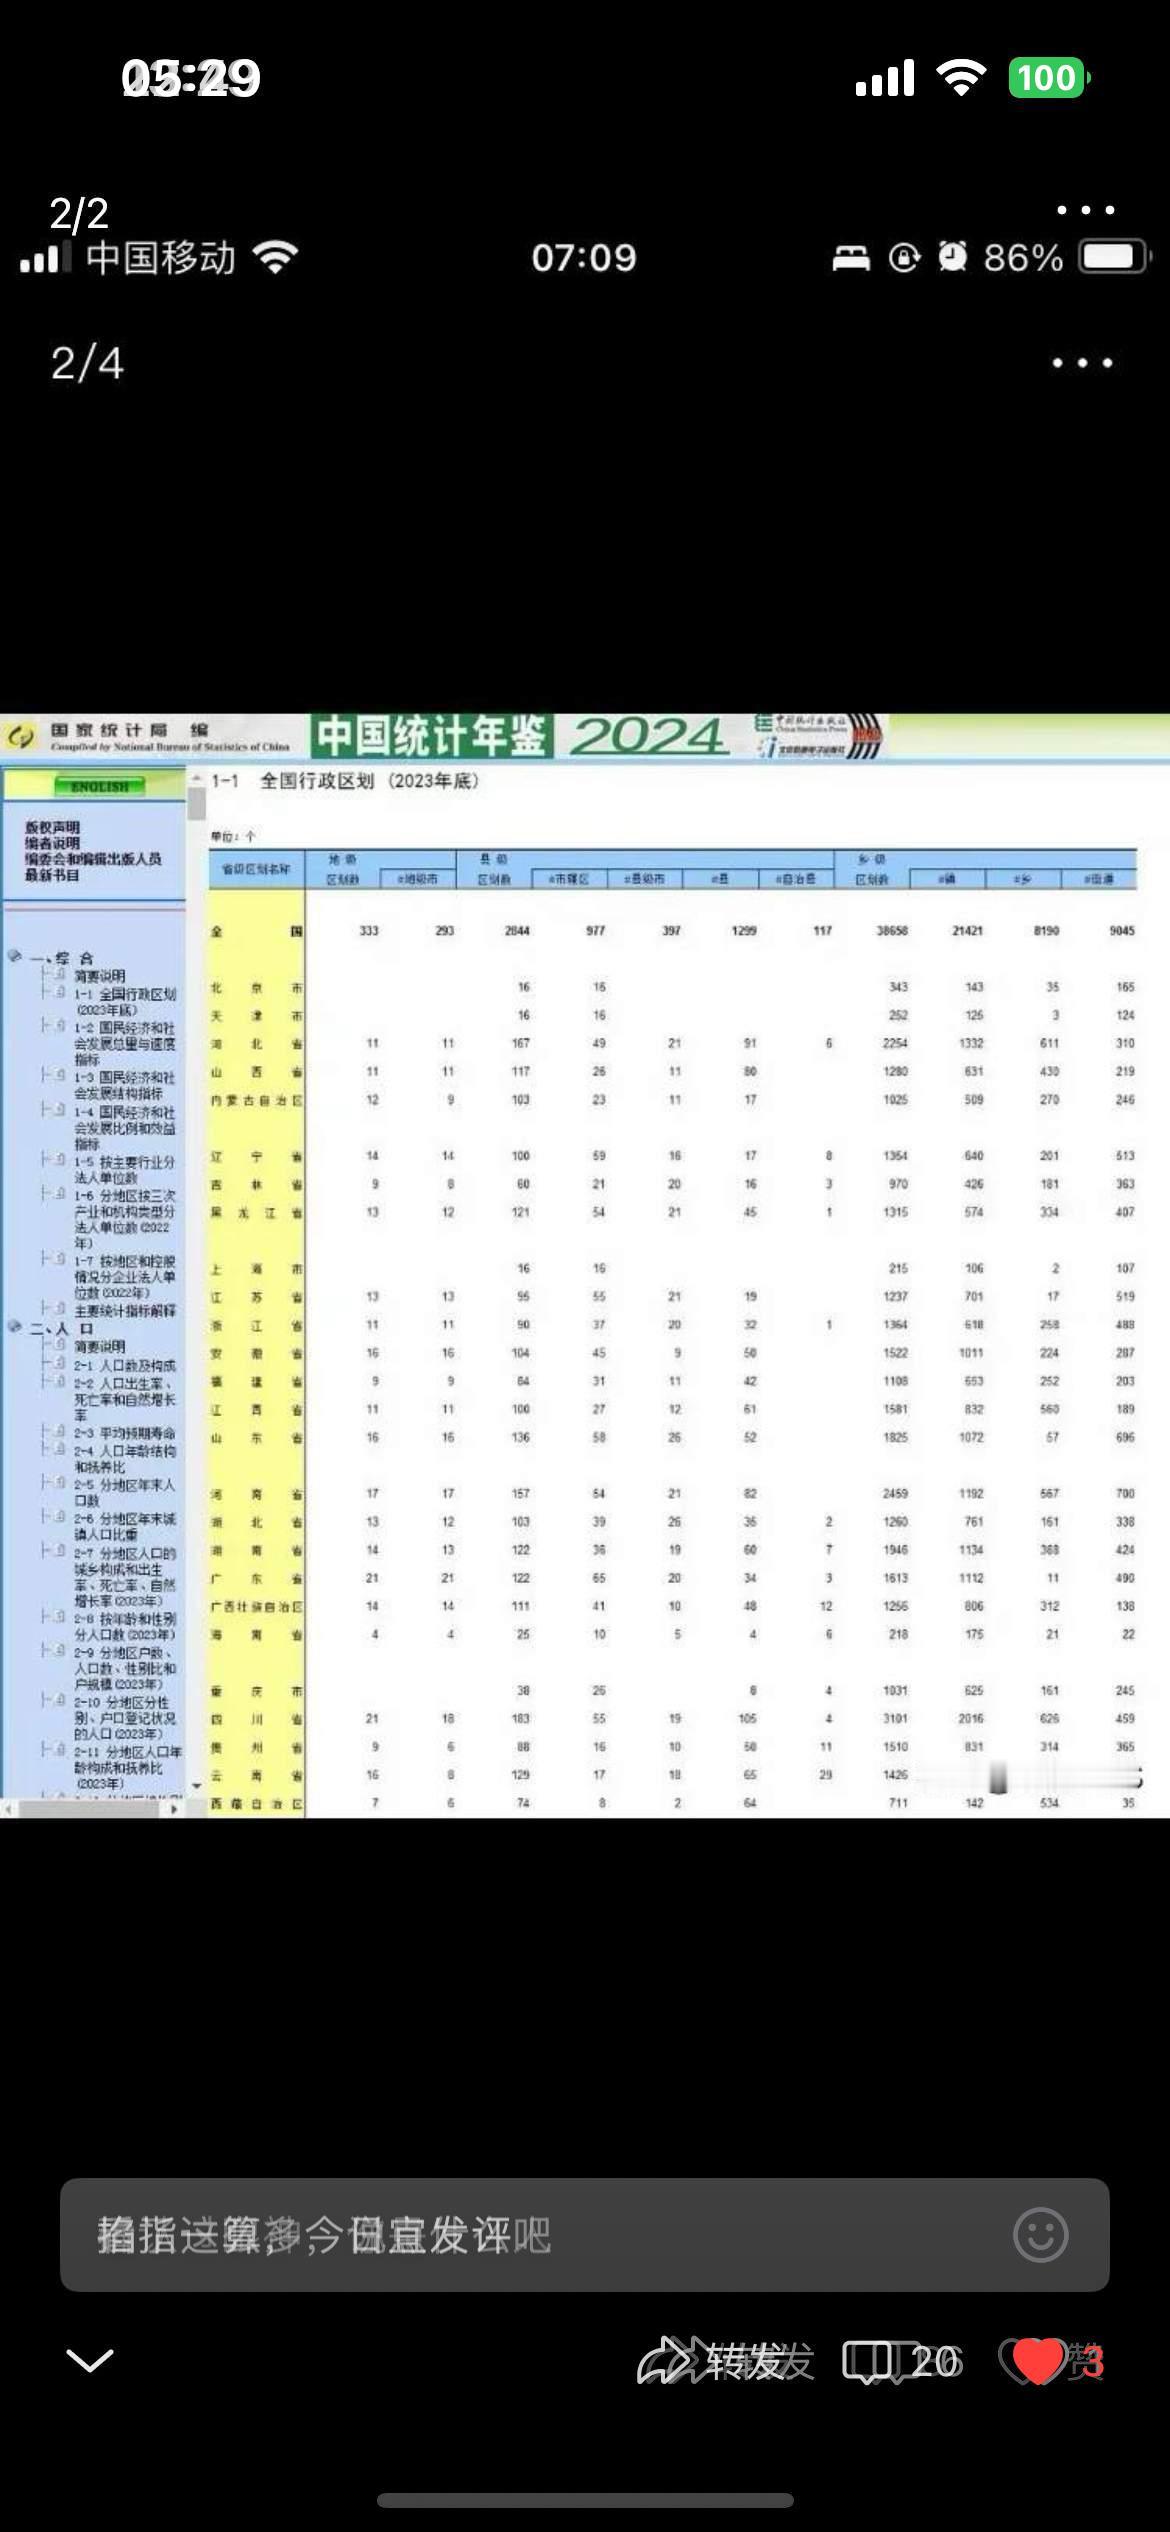Open the comments with 20 count
Image resolution: width=1170 pixels, height=2532 pixels.
[901, 2362]
